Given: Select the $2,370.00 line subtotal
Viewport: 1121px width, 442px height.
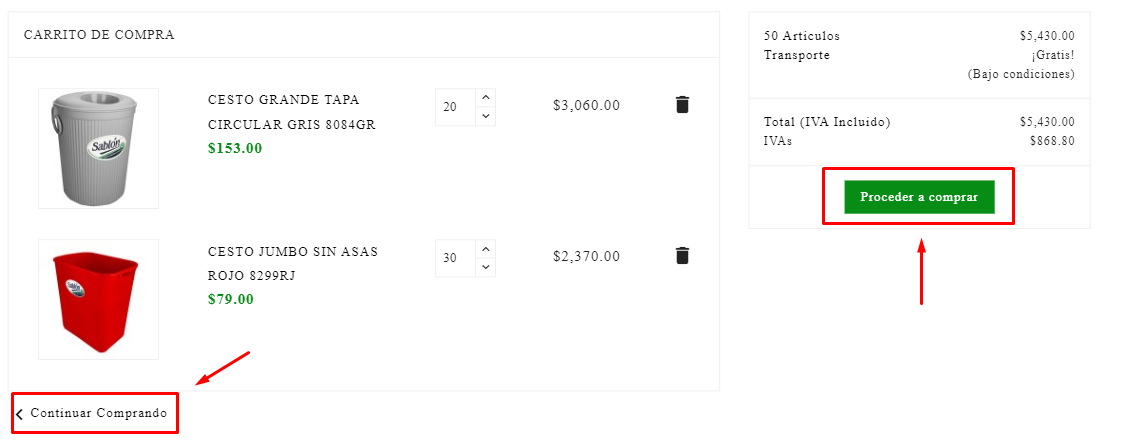Looking at the screenshot, I should tap(586, 256).
